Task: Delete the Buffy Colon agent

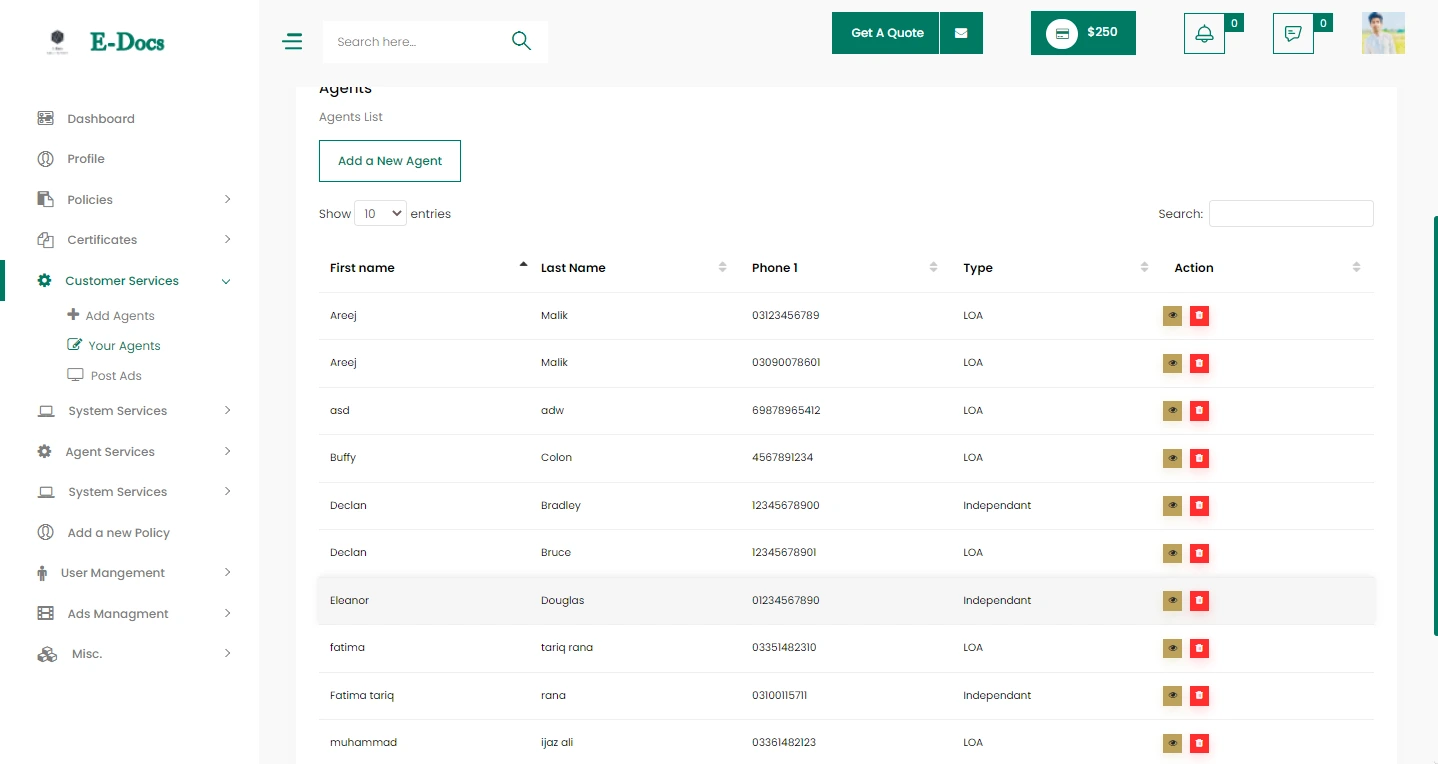Action: coord(1199,458)
